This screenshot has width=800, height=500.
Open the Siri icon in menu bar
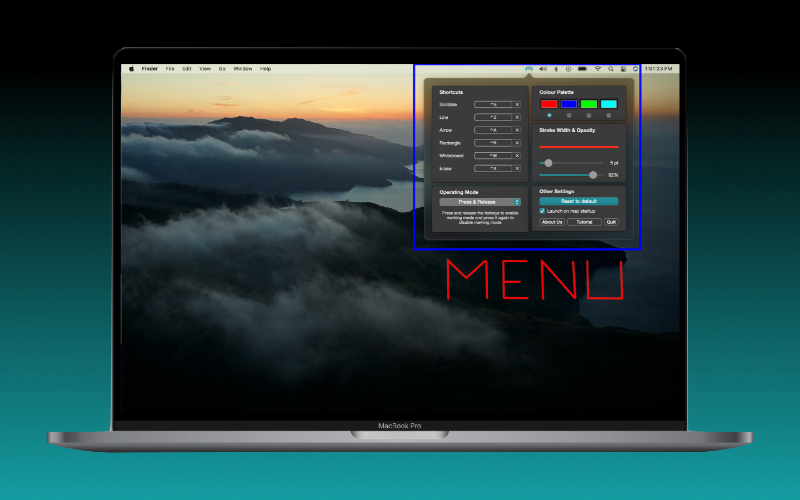635,68
